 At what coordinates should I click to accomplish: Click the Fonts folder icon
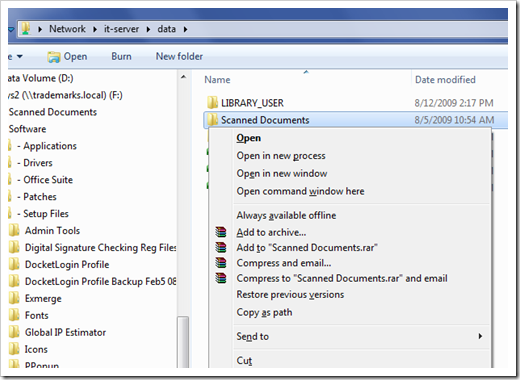coord(14,315)
